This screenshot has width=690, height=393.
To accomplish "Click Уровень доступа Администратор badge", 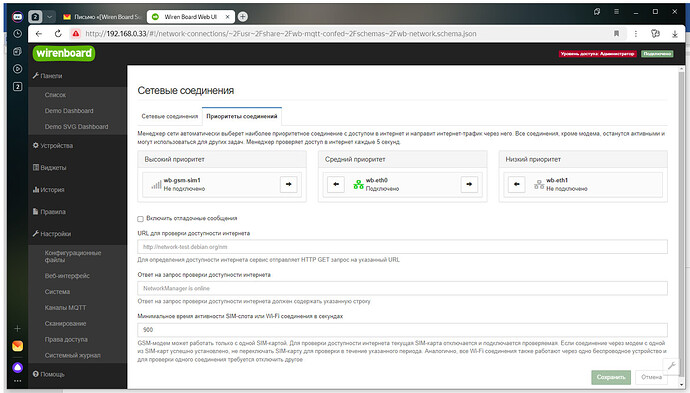I will [598, 54].
